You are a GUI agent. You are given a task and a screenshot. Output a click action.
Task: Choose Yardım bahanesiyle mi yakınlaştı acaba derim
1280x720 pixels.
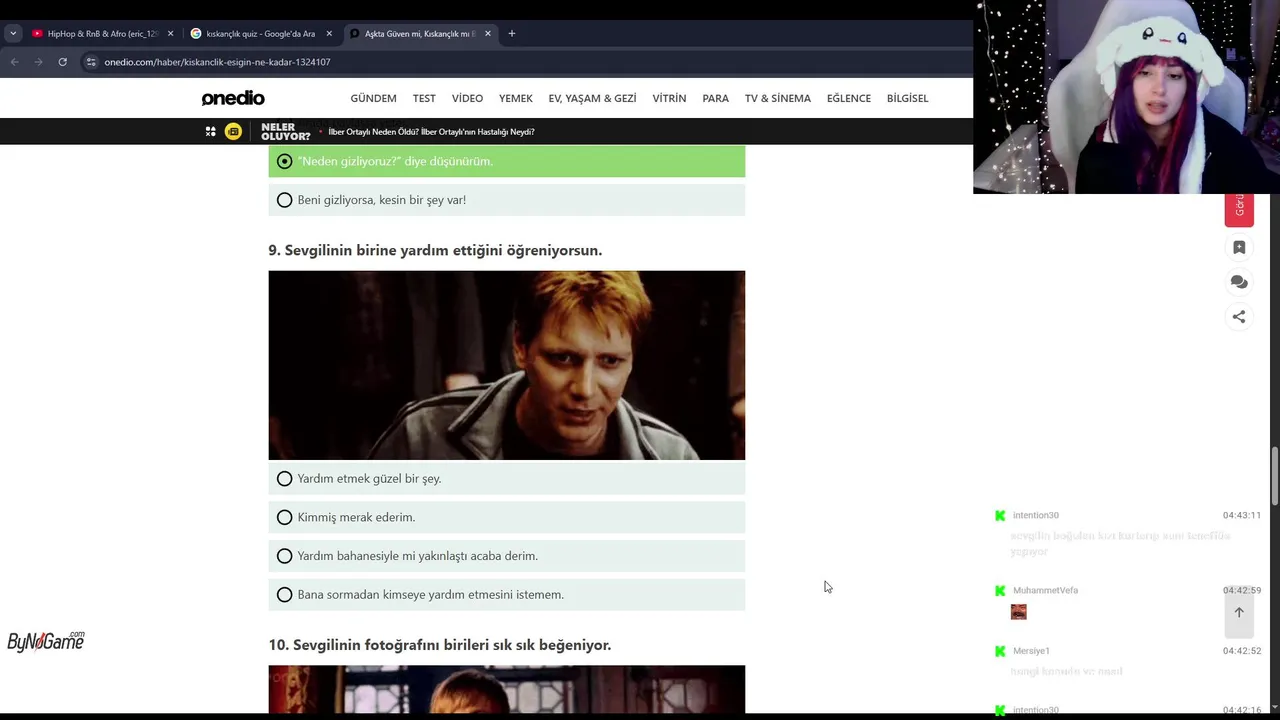(506, 556)
